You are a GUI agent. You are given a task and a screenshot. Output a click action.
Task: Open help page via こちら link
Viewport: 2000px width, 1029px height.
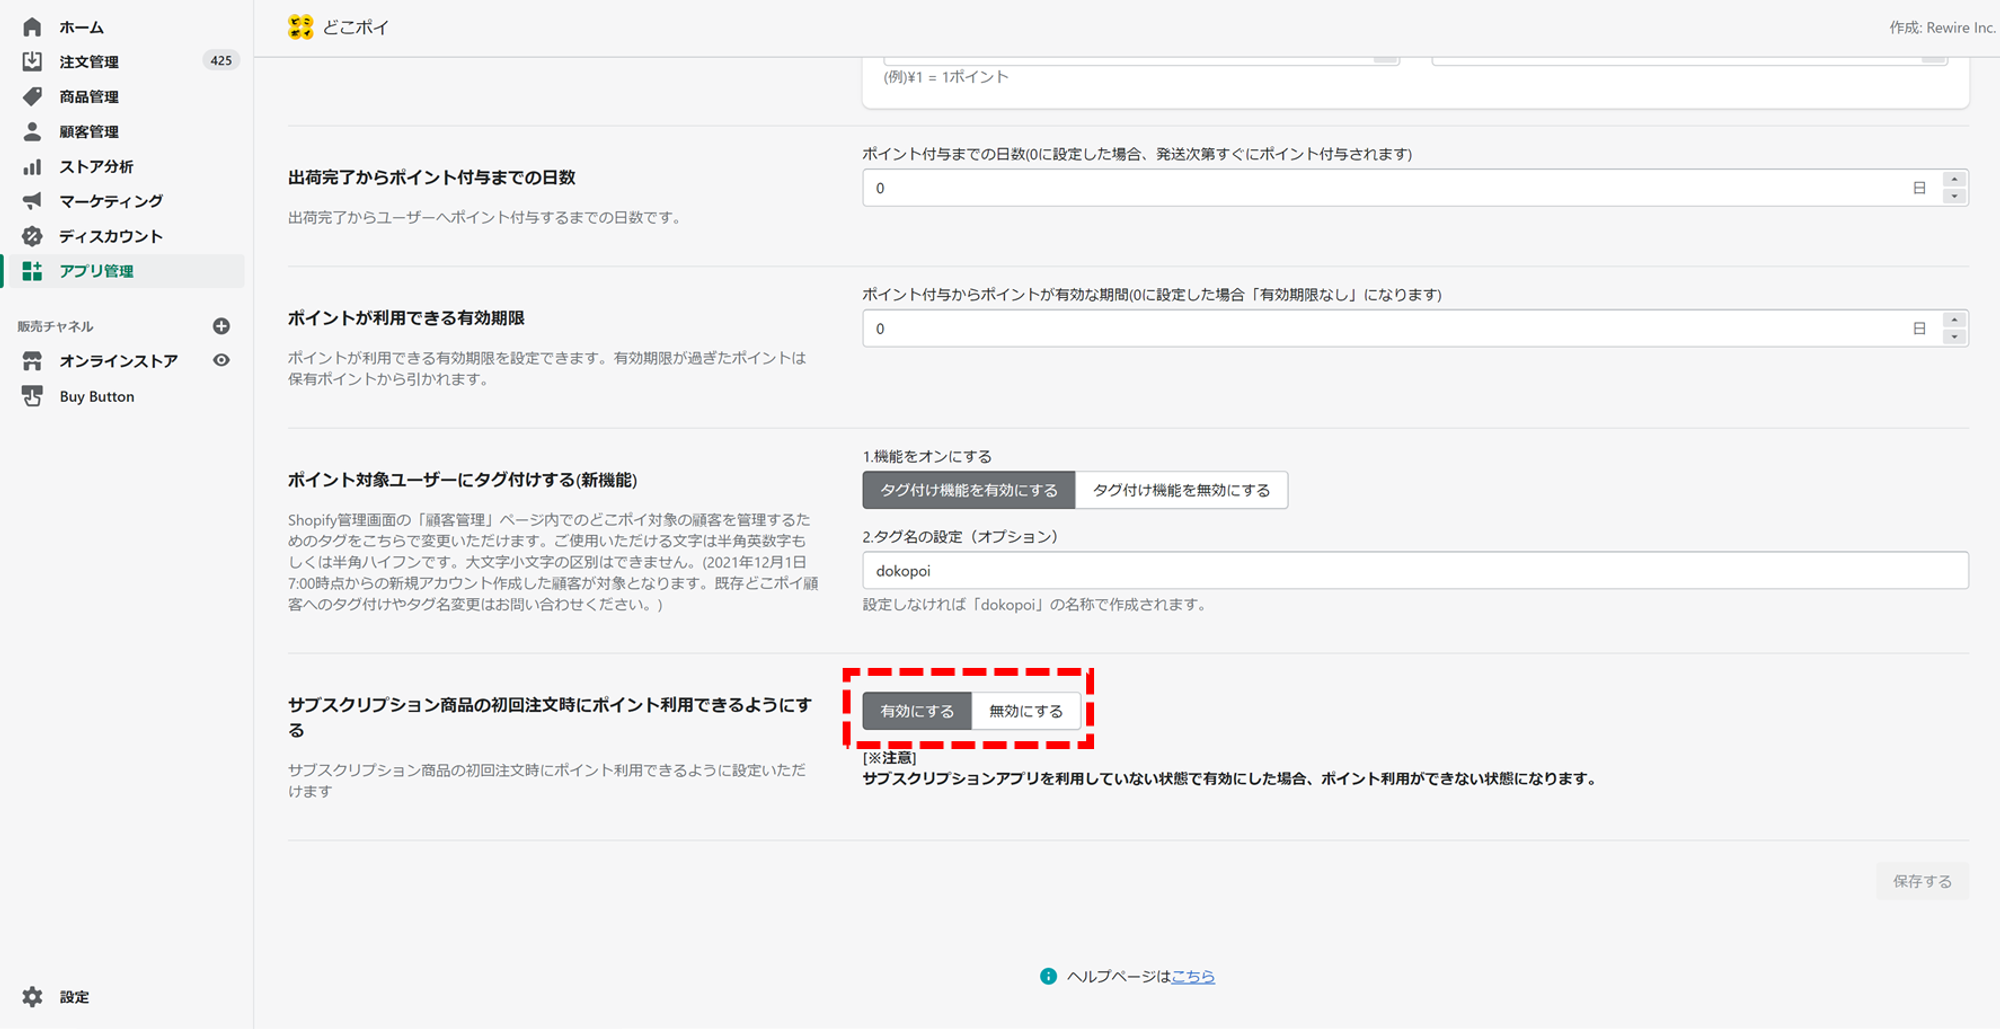pos(1193,976)
